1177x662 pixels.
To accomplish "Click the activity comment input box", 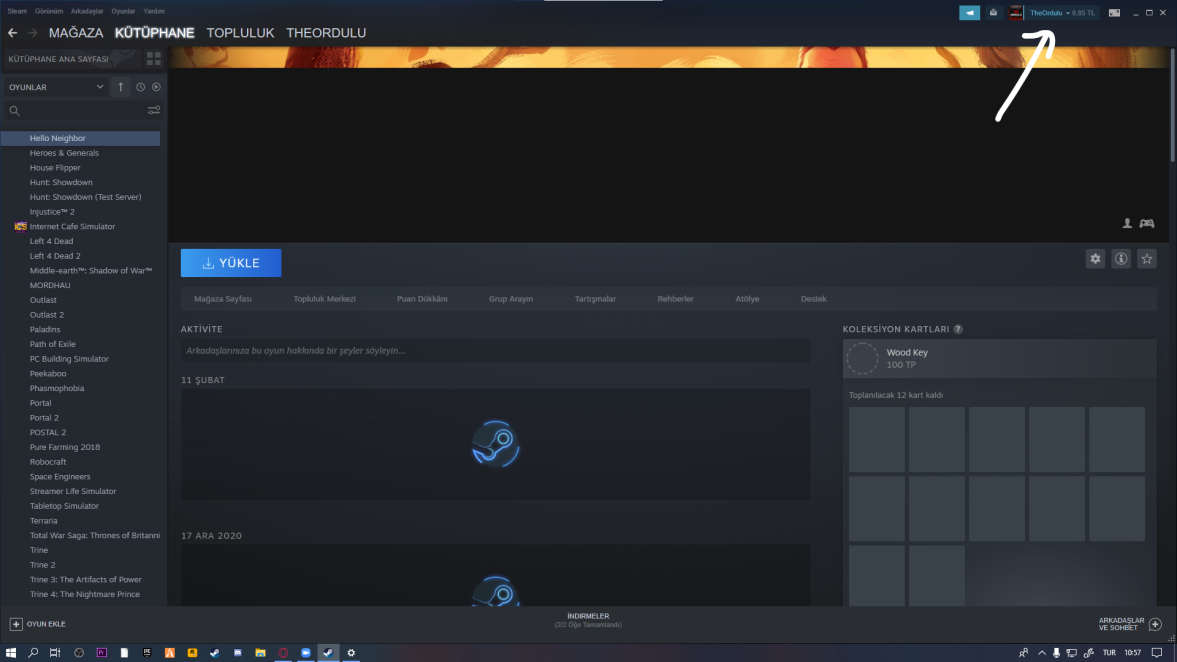I will 495,351.
